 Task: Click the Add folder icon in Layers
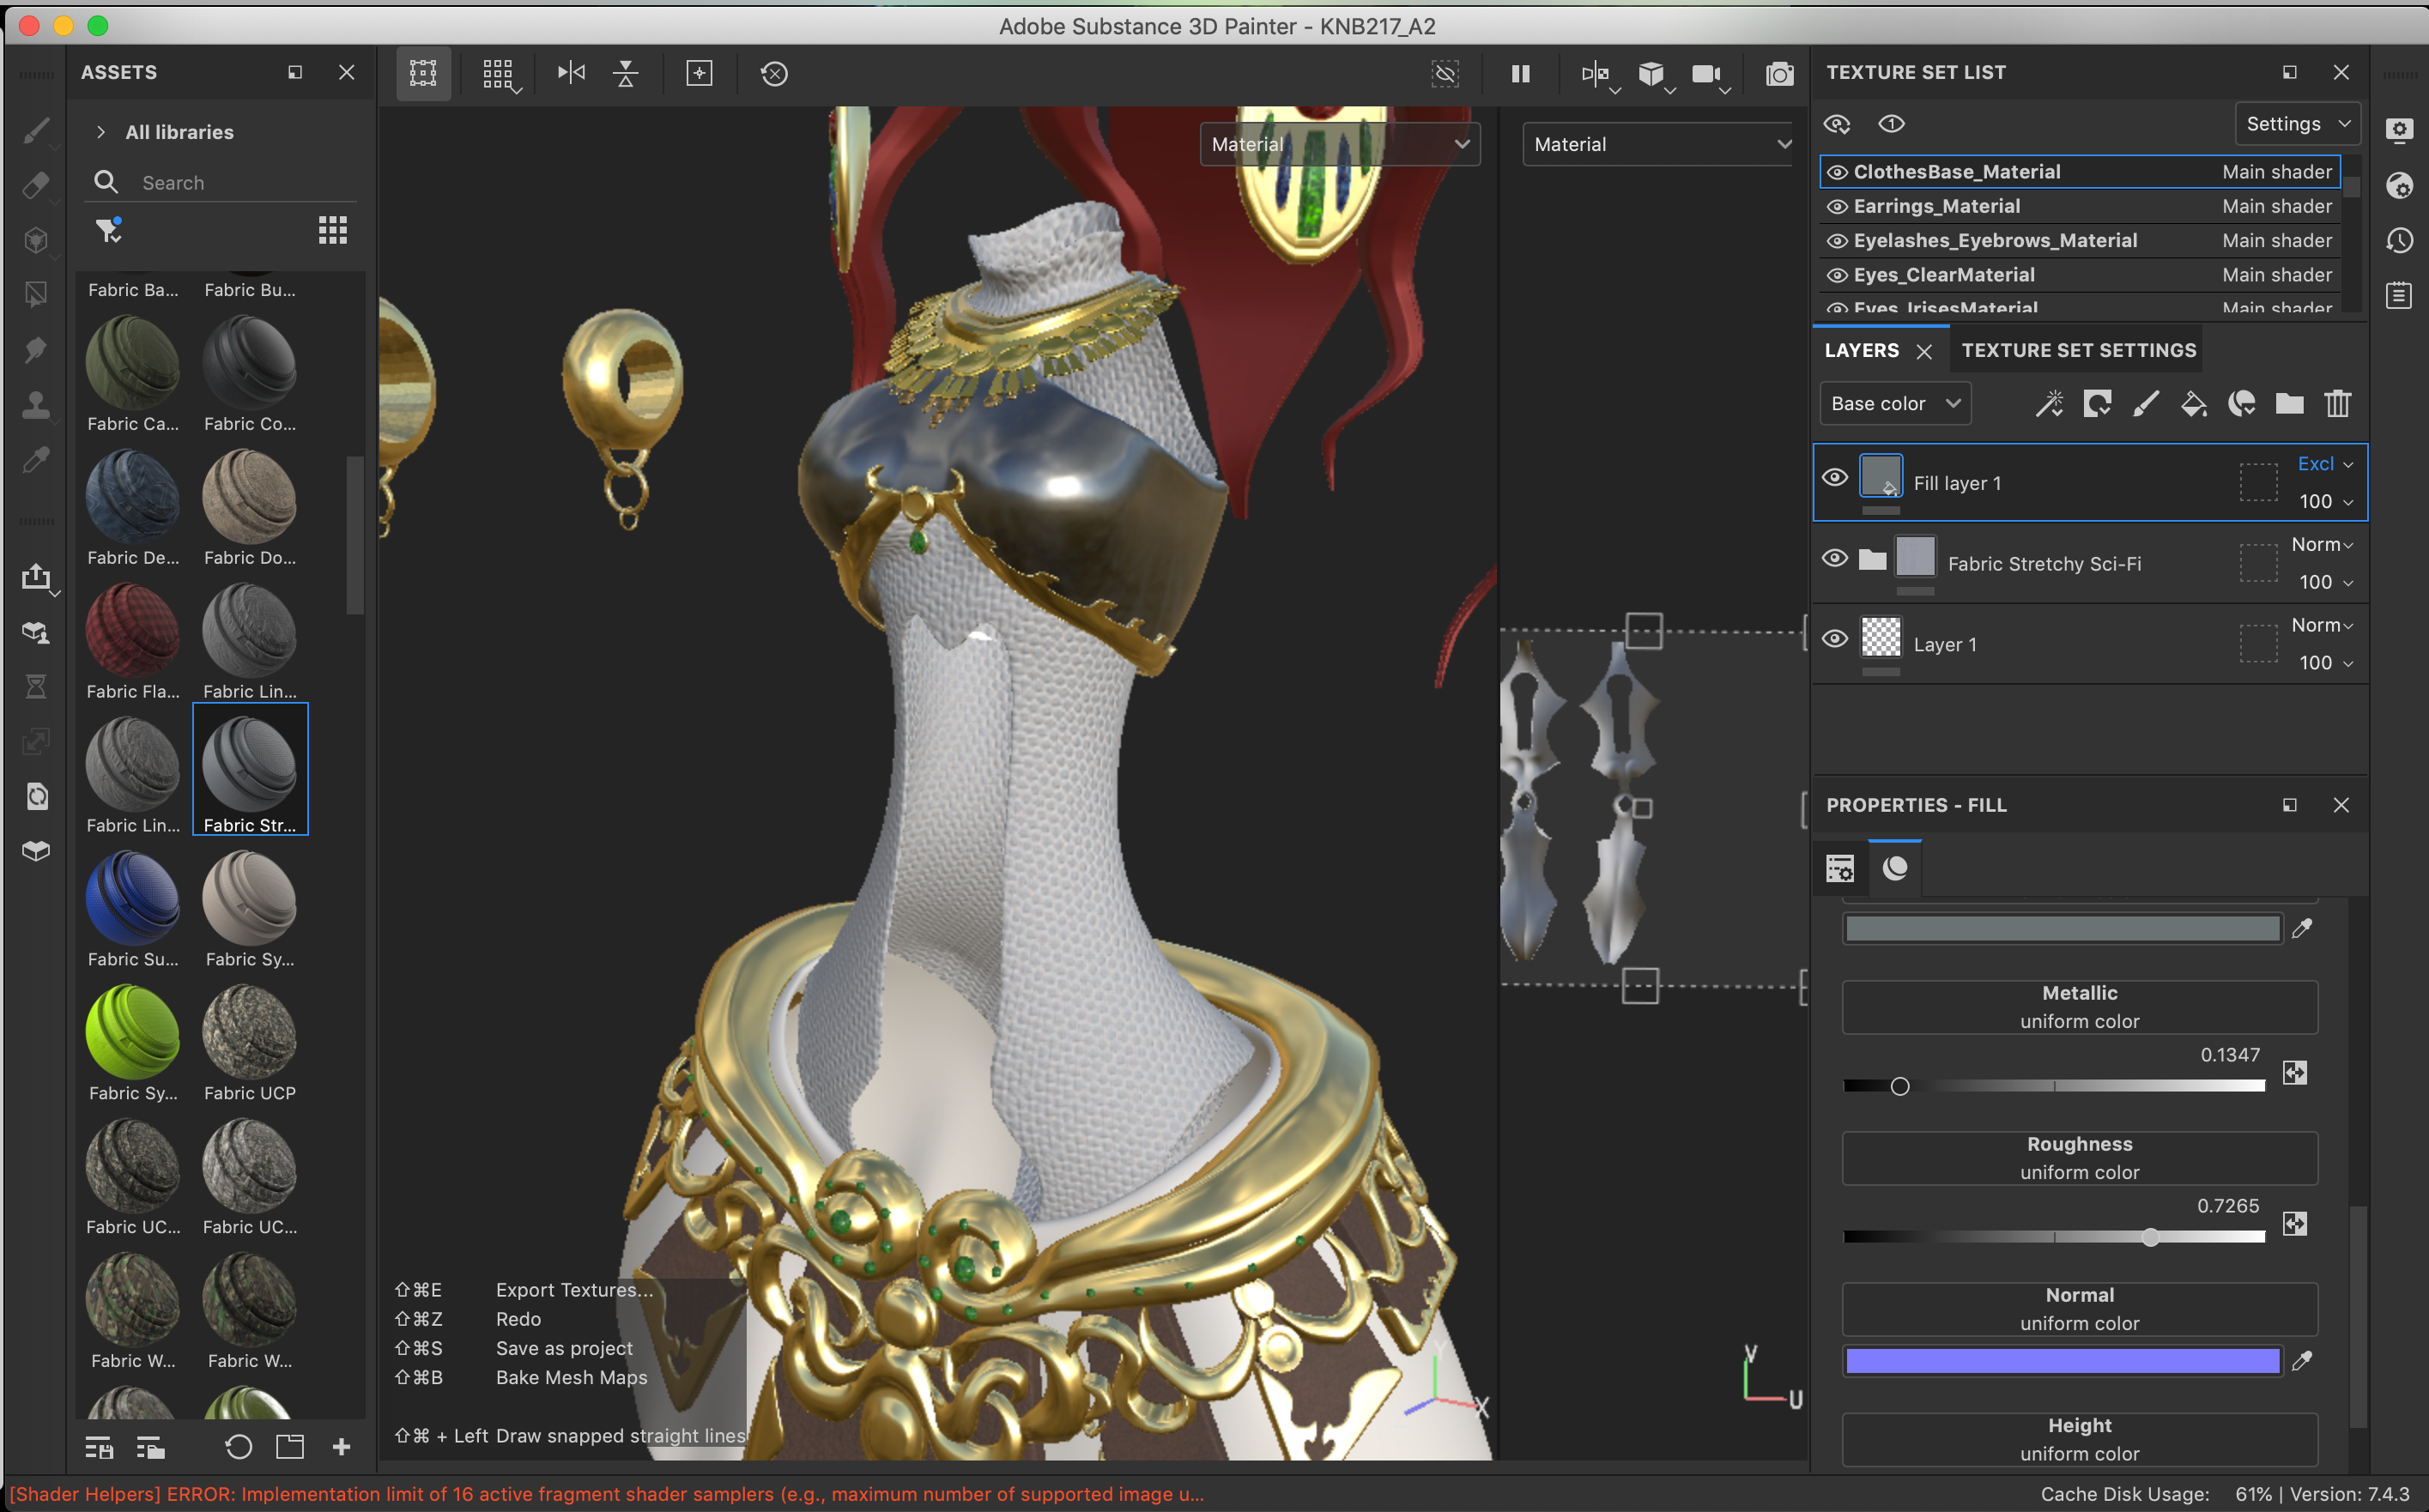click(x=2289, y=404)
